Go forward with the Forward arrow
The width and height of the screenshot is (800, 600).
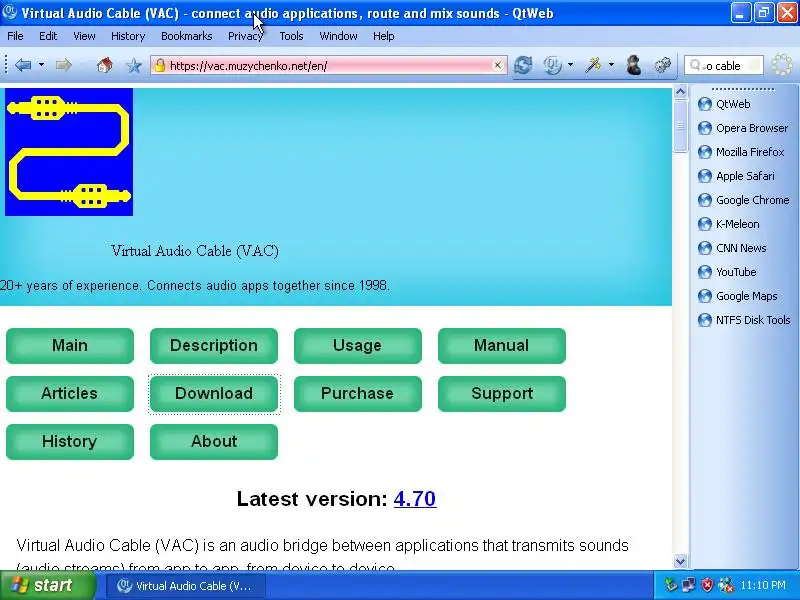tap(64, 65)
